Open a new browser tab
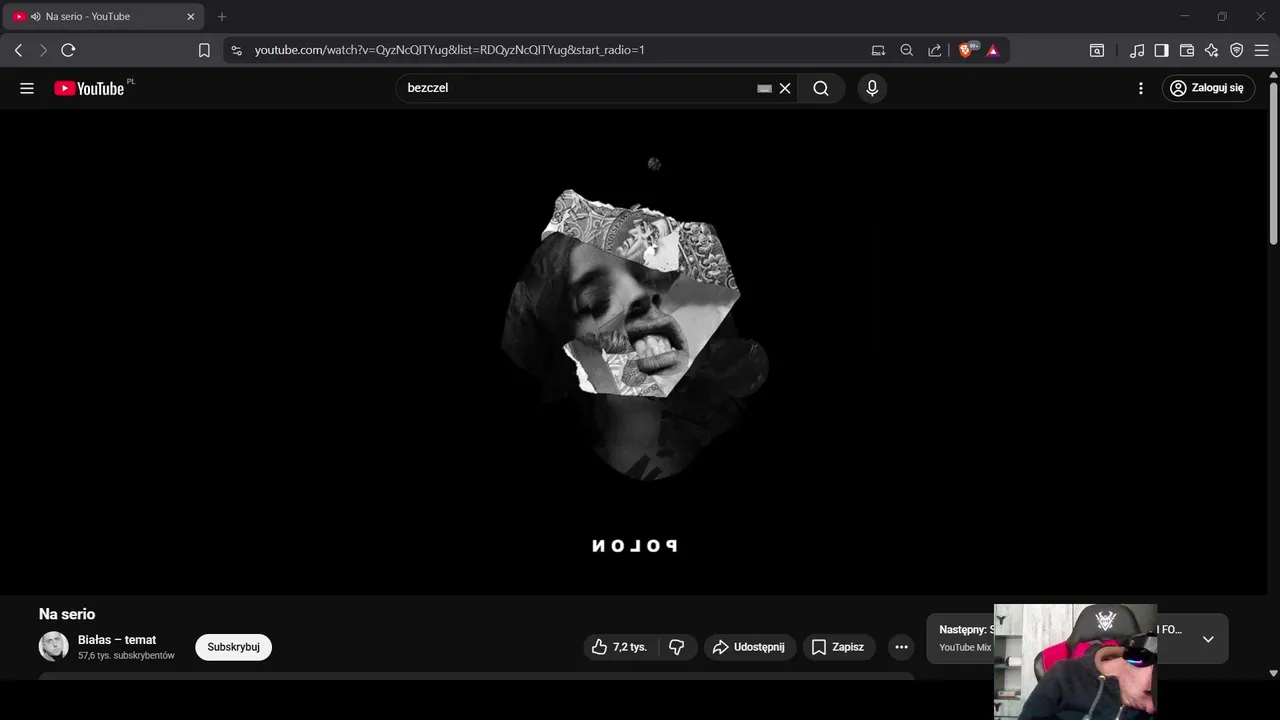The width and height of the screenshot is (1280, 720). (x=222, y=17)
